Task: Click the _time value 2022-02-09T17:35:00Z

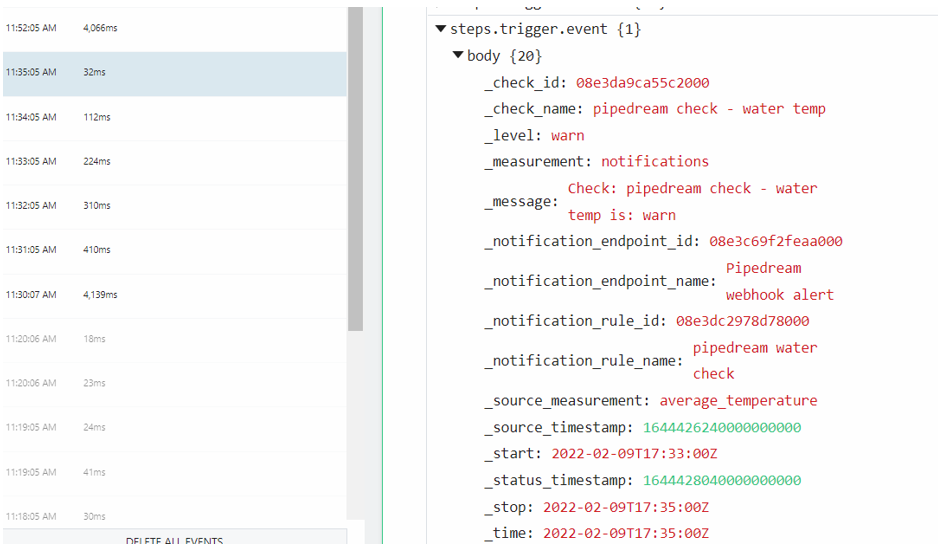Action: (626, 533)
